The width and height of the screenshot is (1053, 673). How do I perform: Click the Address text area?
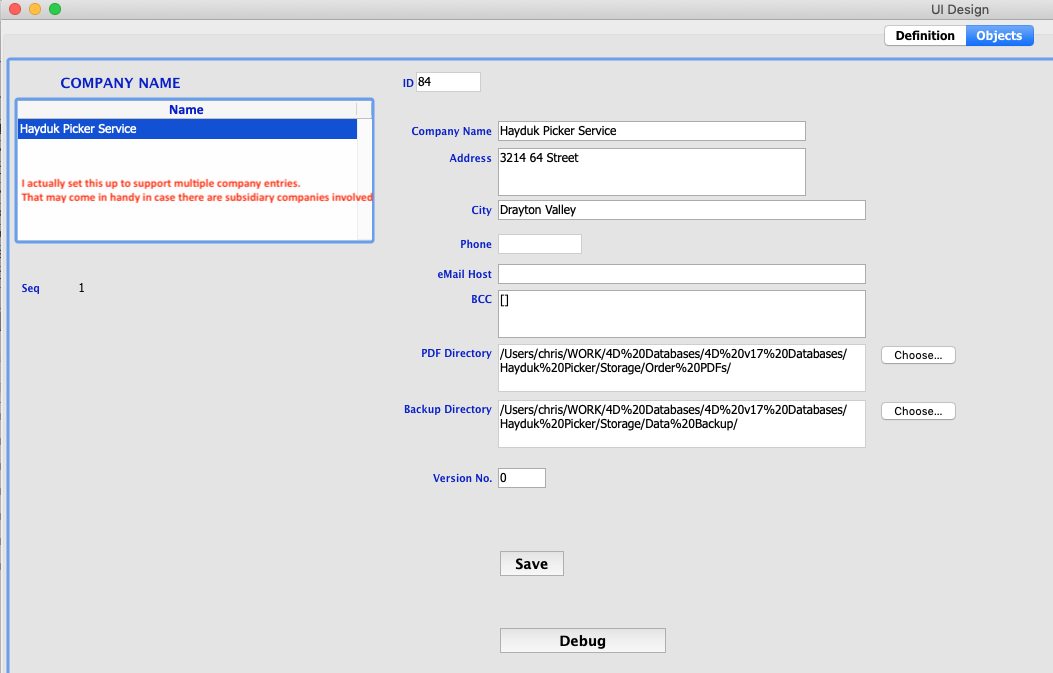(651, 172)
